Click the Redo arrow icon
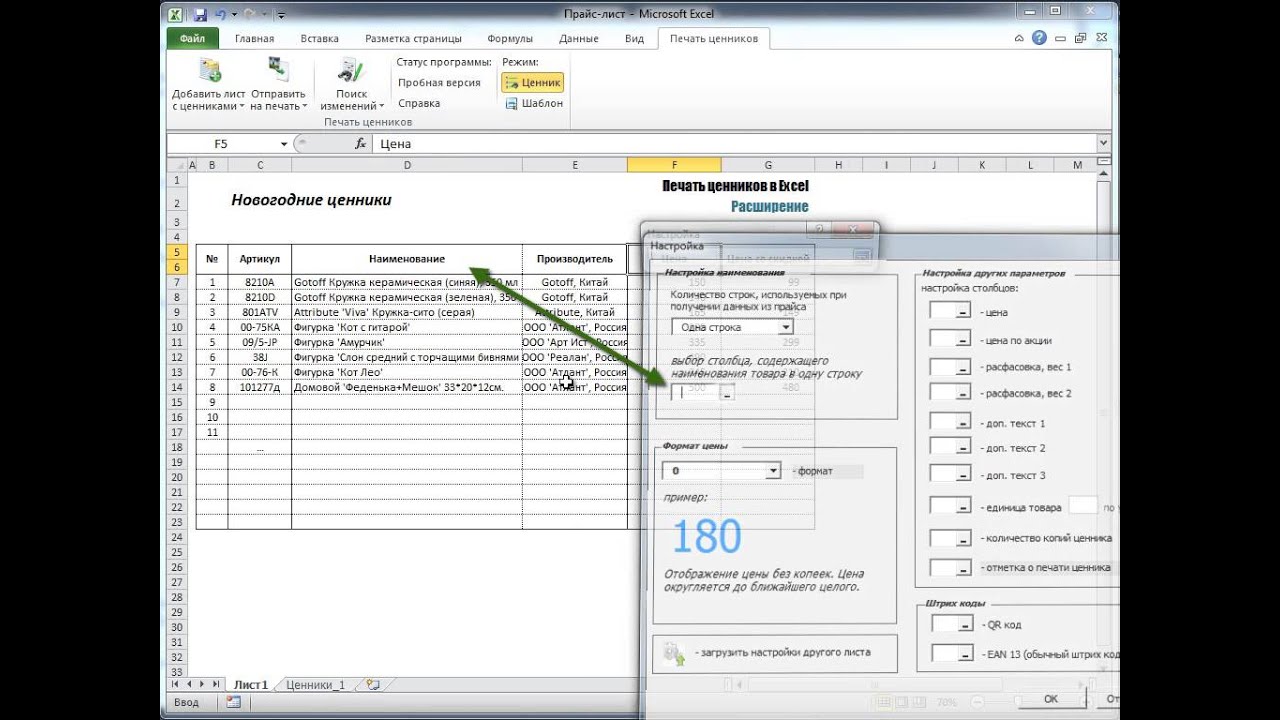Image resolution: width=1280 pixels, height=720 pixels. [x=250, y=15]
